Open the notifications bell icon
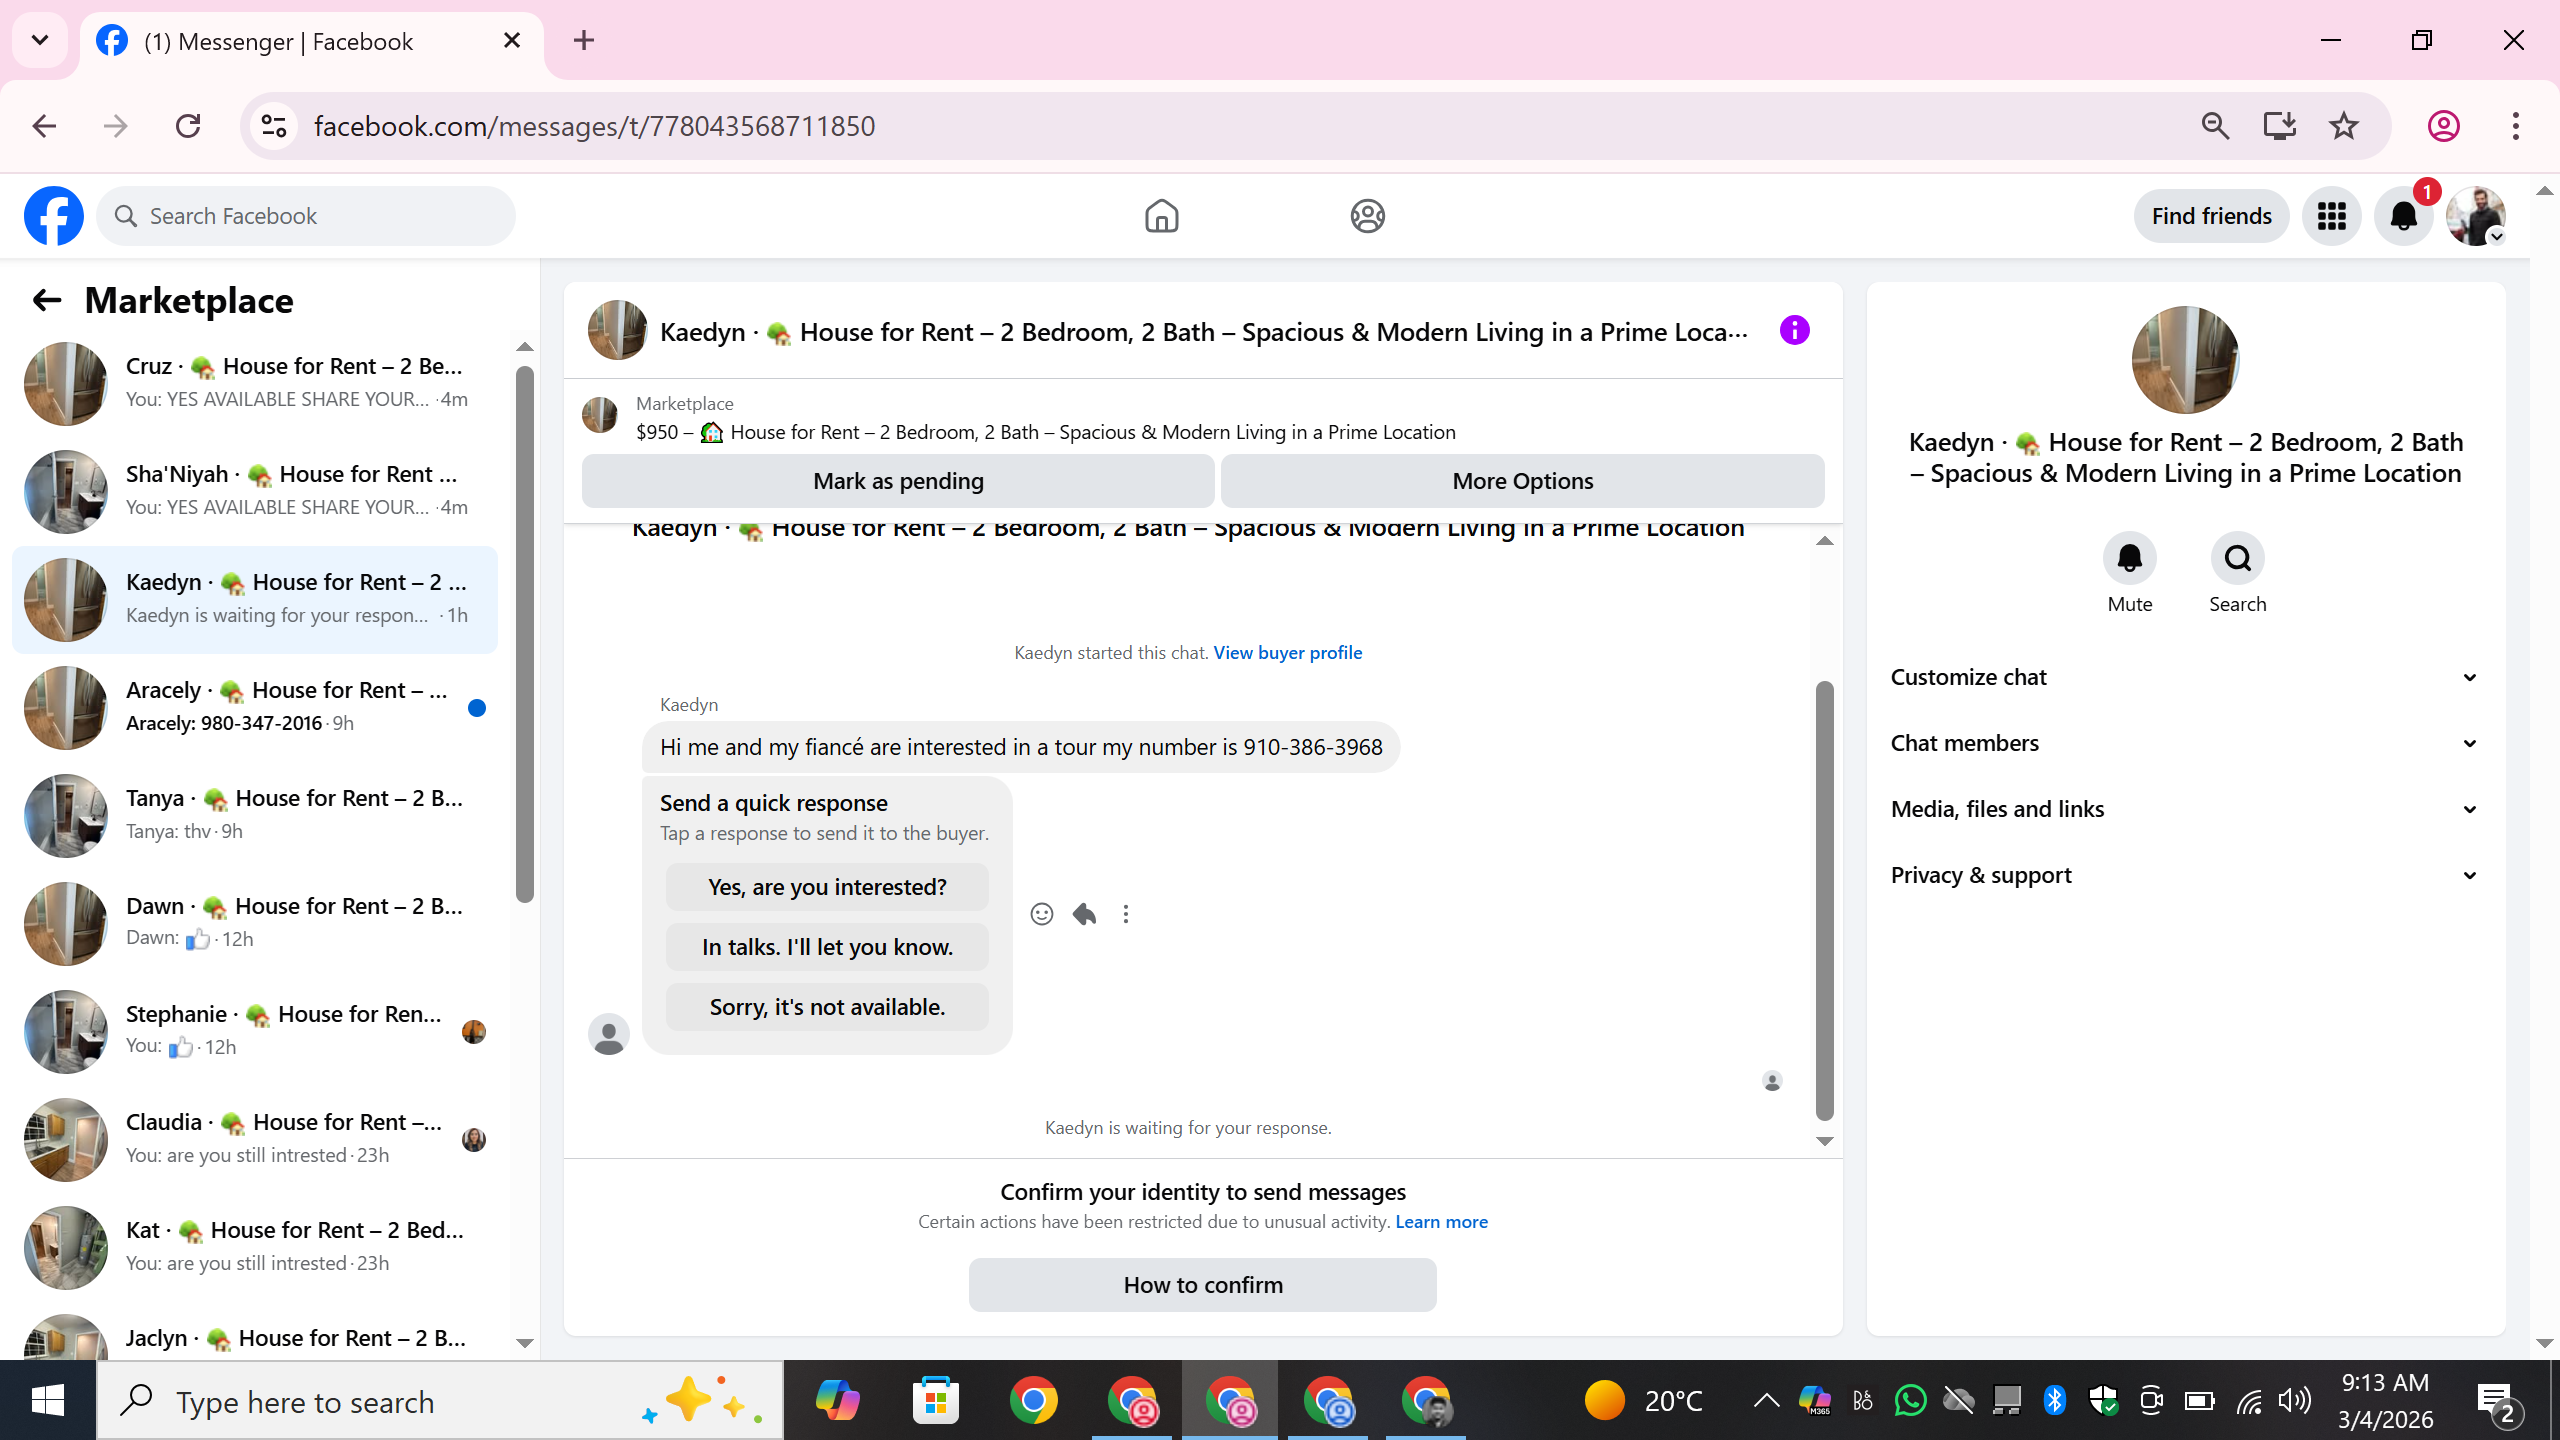Viewport: 2560px width, 1440px height. pyautogui.click(x=2403, y=216)
